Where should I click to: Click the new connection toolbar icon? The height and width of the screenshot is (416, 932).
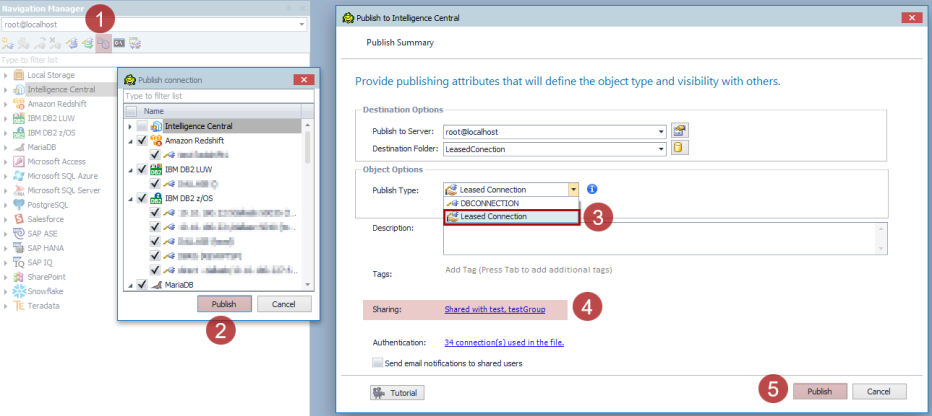click(8, 43)
